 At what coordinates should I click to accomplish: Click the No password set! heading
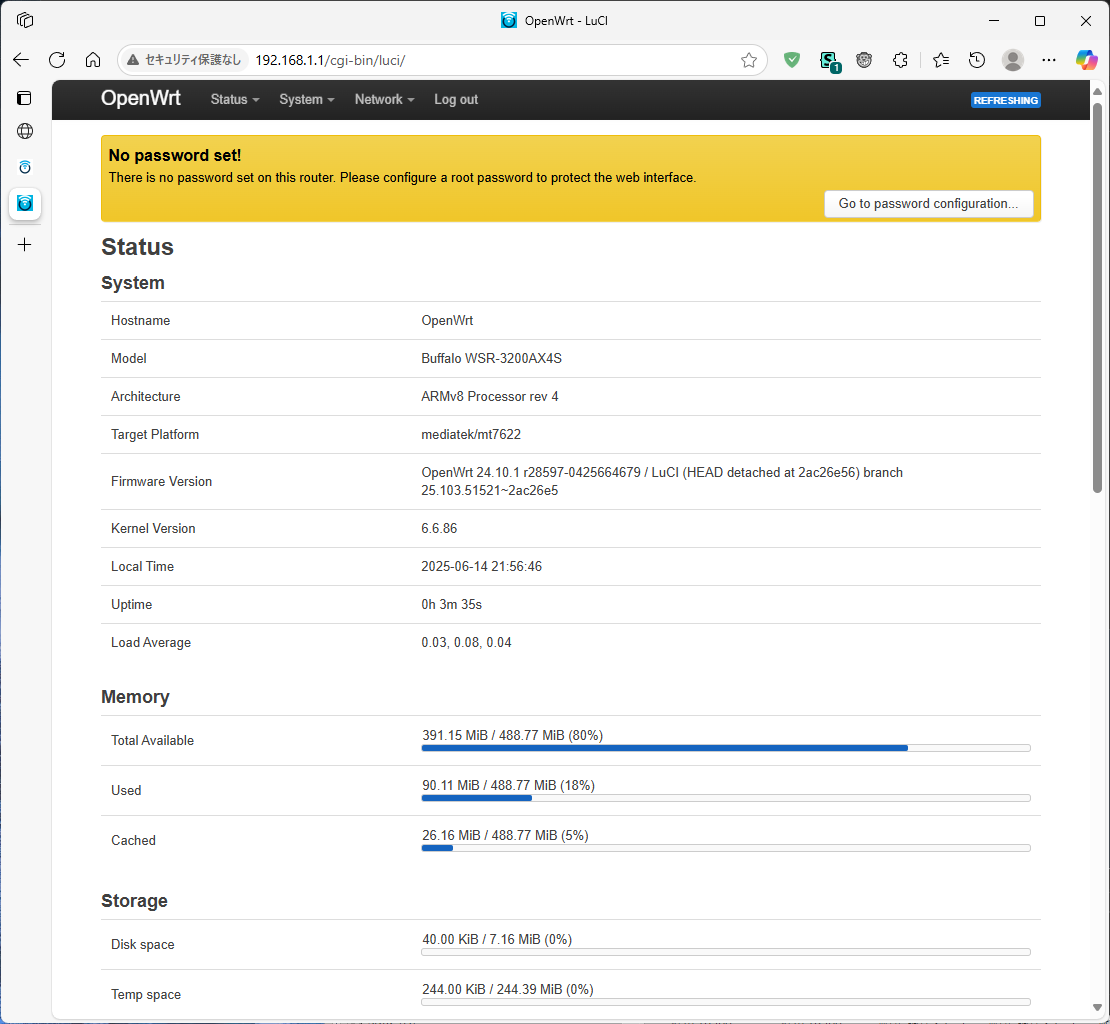175,156
